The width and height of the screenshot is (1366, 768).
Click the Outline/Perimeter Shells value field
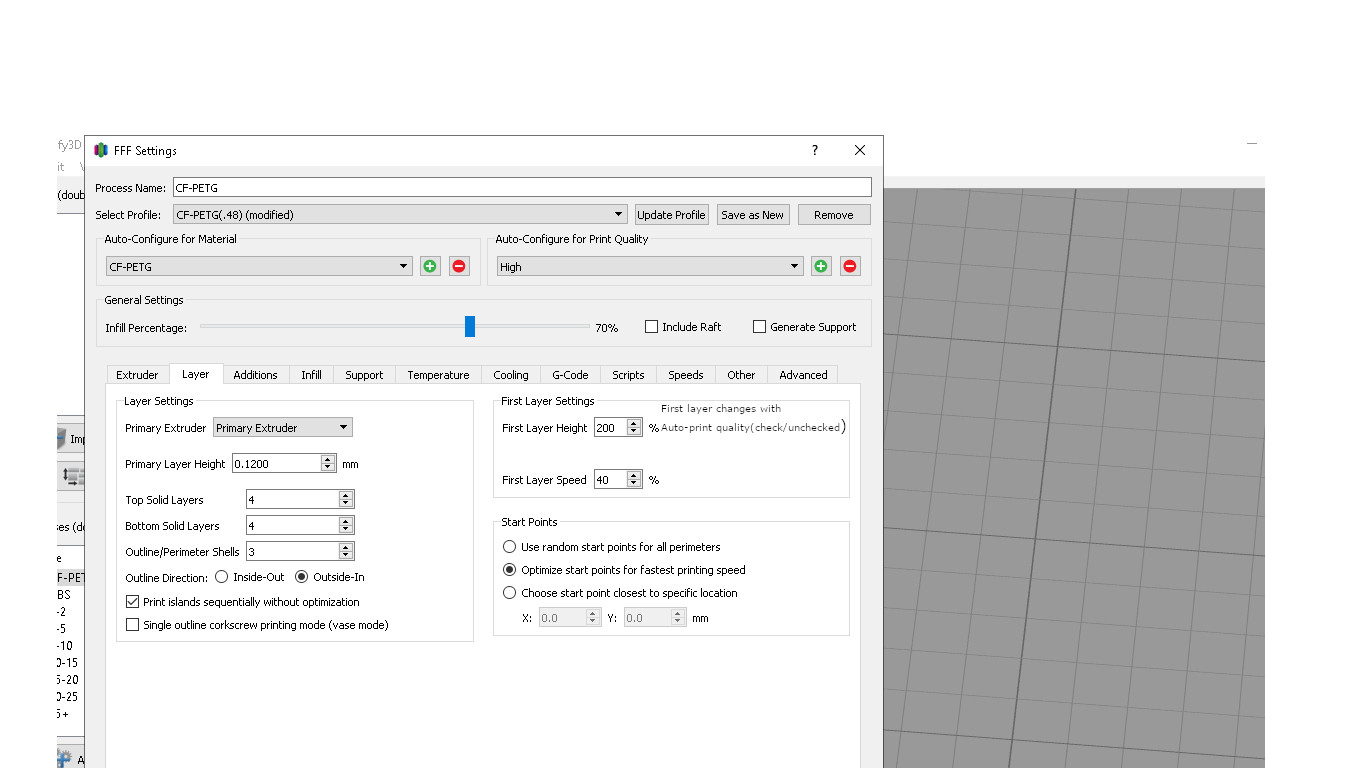(x=292, y=551)
